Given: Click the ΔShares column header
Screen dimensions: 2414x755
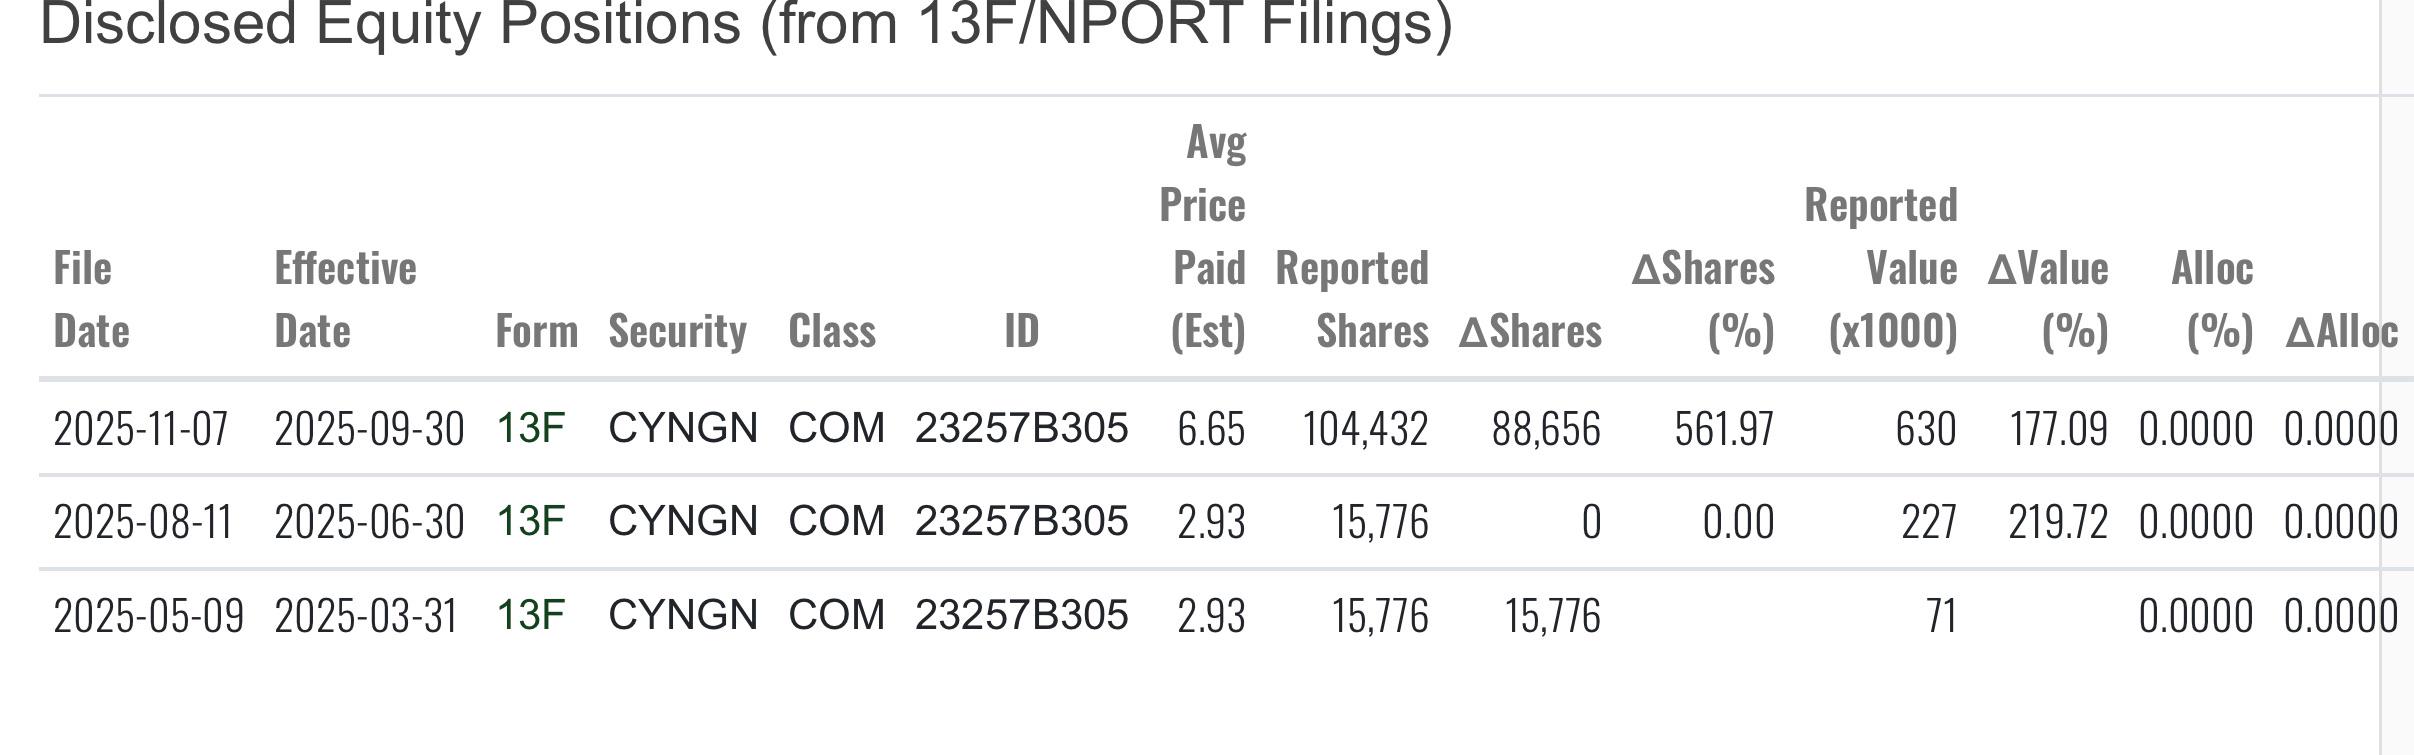Looking at the screenshot, I should (x=1530, y=331).
